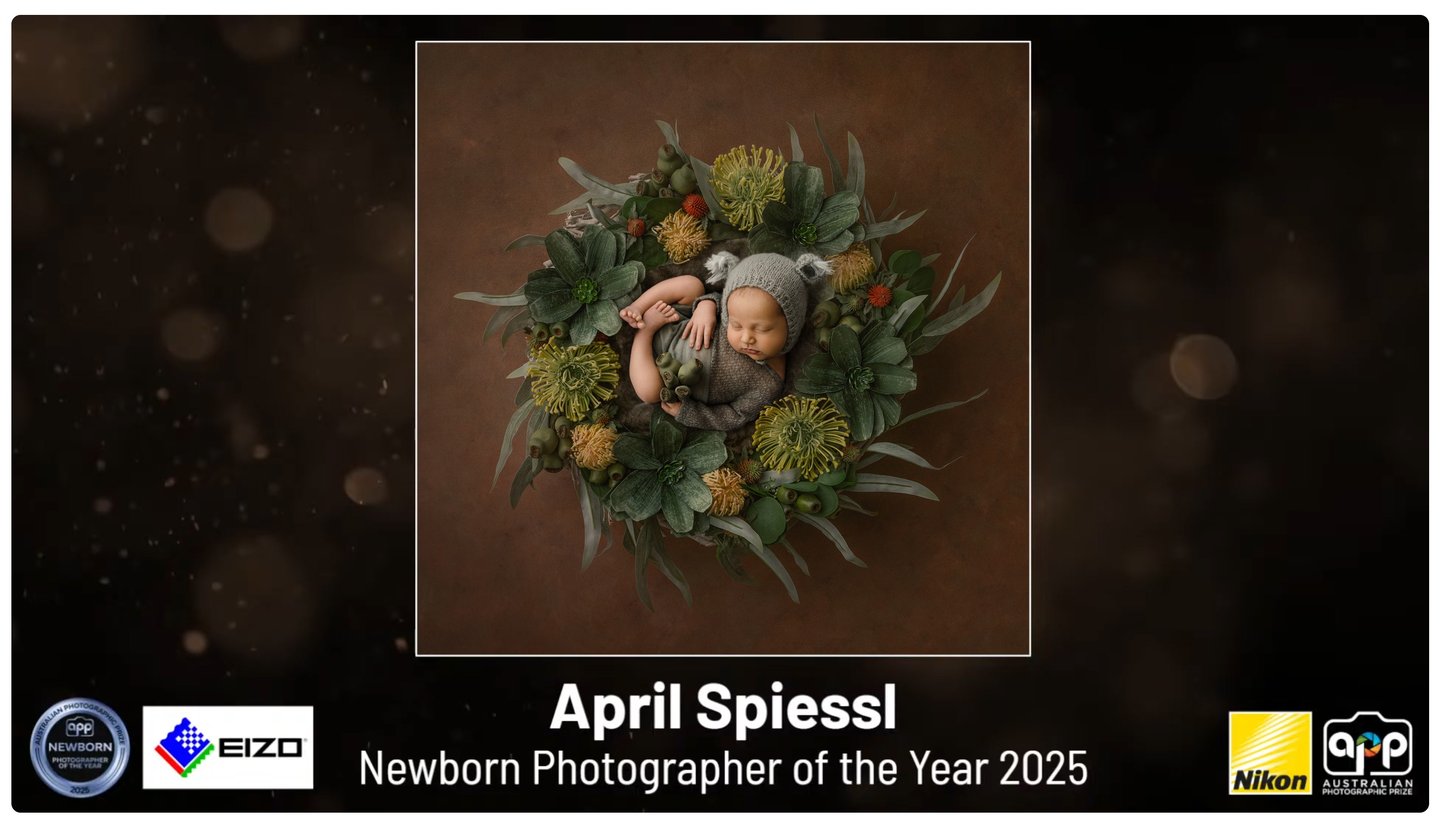Click the Newborn Photographer of the Year 2025 caption

[723, 768]
